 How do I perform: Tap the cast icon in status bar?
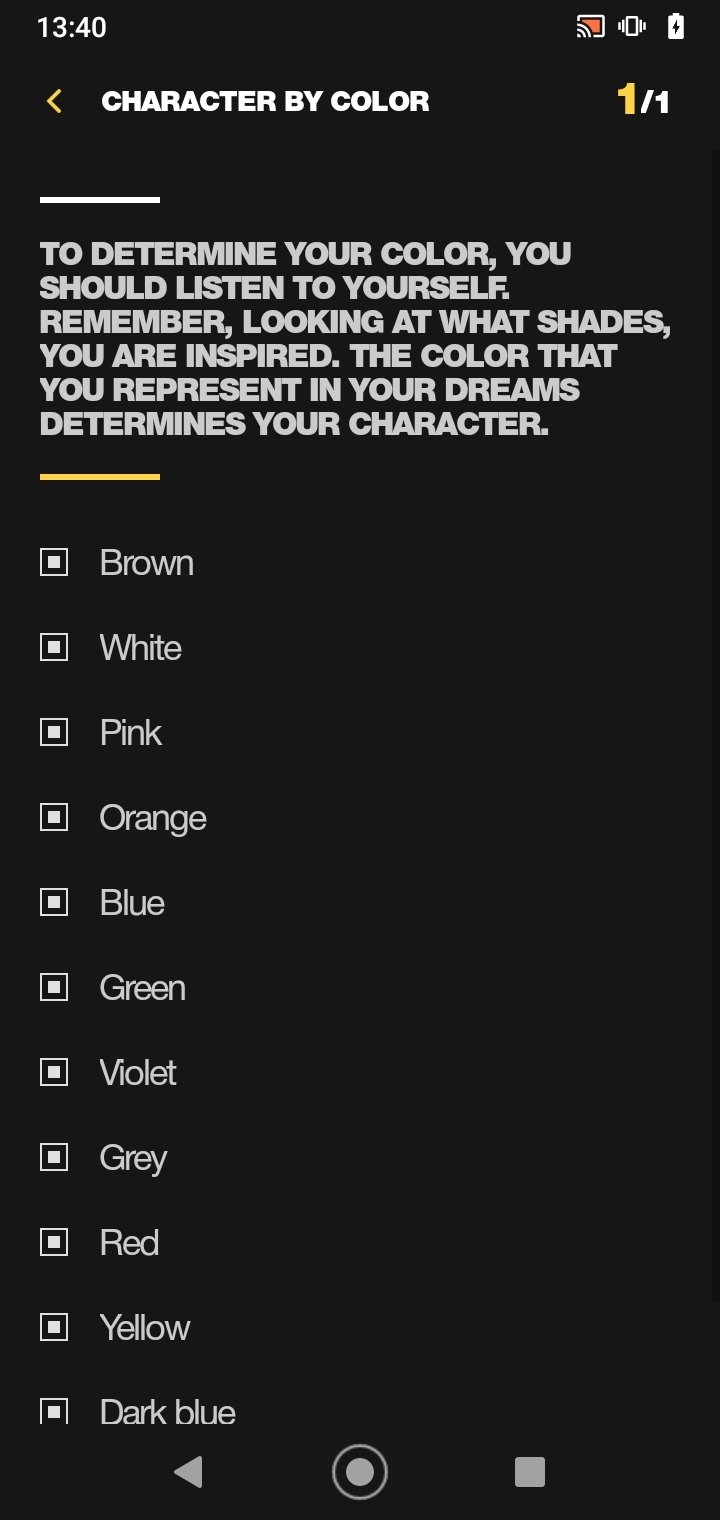point(590,27)
